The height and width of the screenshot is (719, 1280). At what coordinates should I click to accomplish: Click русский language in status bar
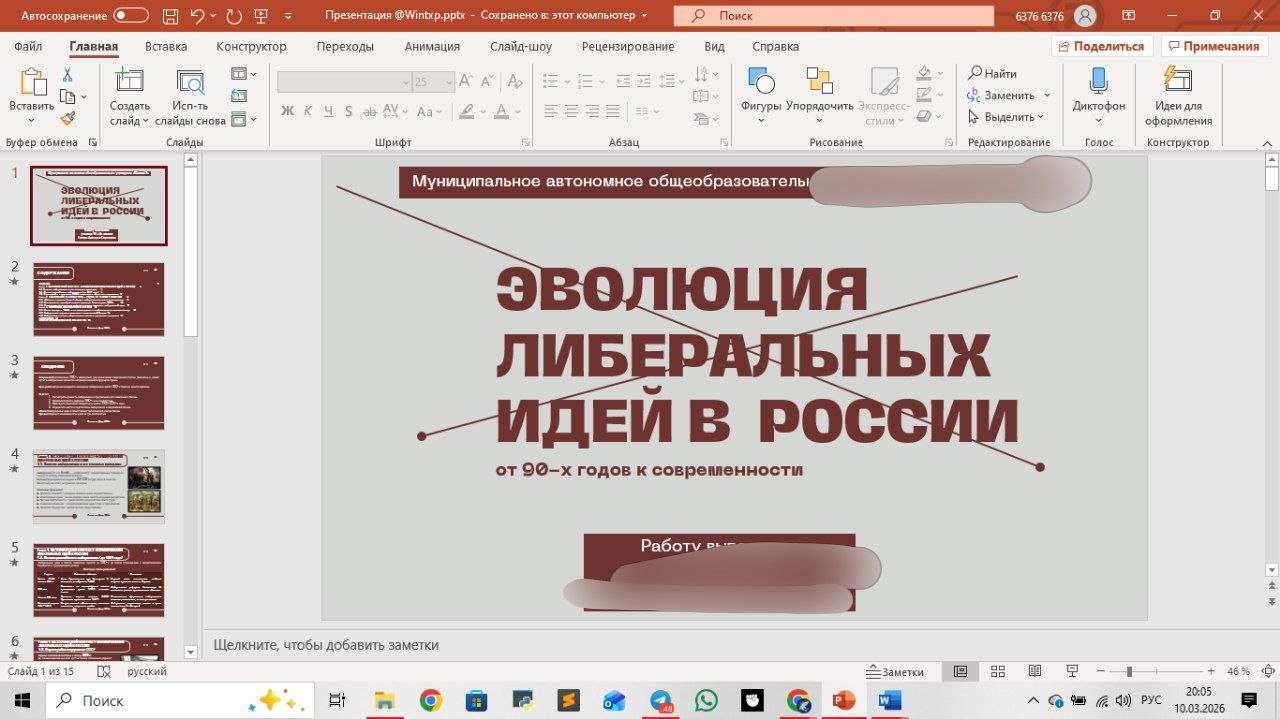[146, 672]
